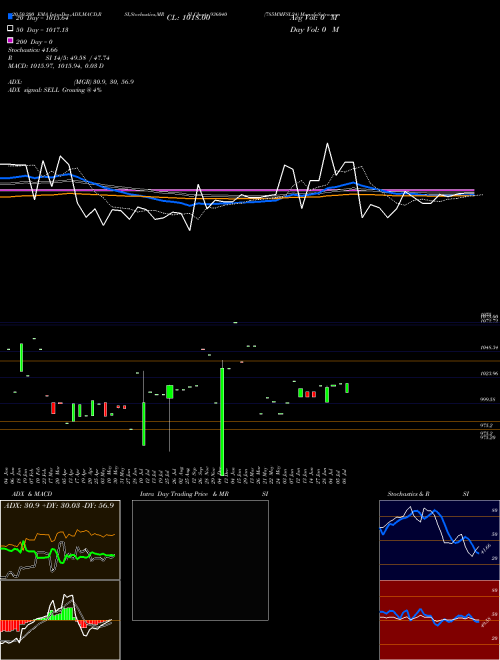Open the MACD histogram chart panel
The height and width of the screenshot is (660, 500).
pyautogui.click(x=60, y=620)
